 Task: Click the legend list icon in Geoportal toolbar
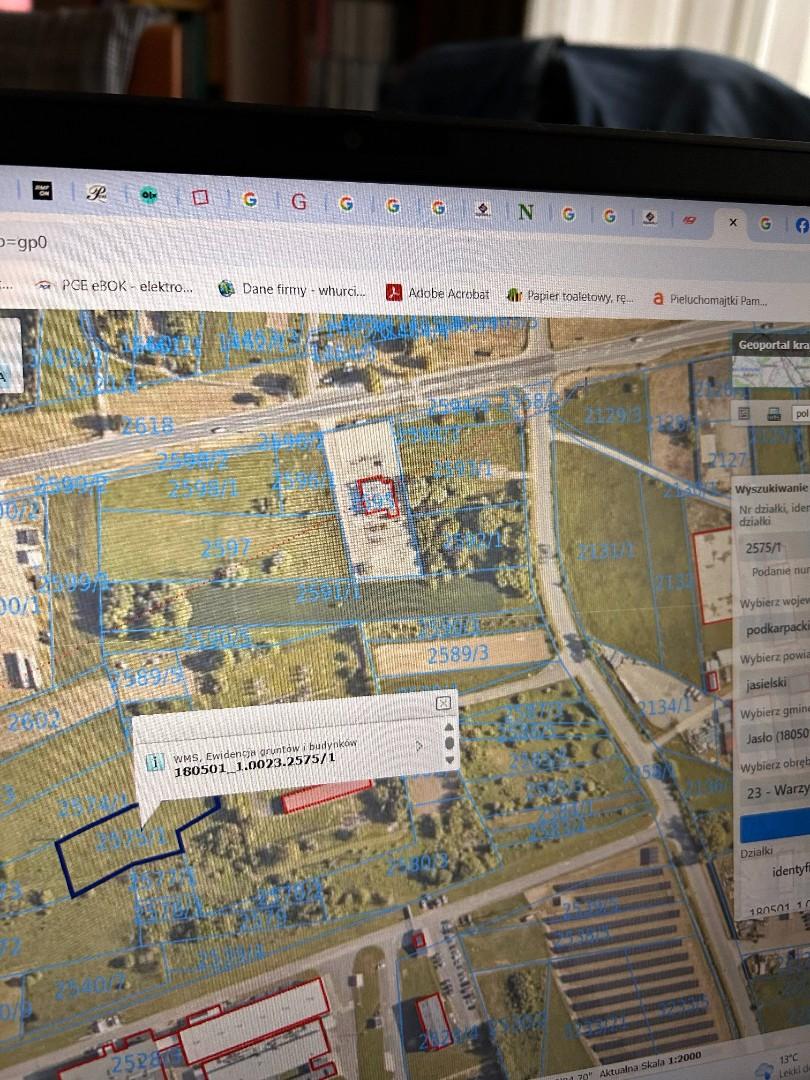(744, 413)
